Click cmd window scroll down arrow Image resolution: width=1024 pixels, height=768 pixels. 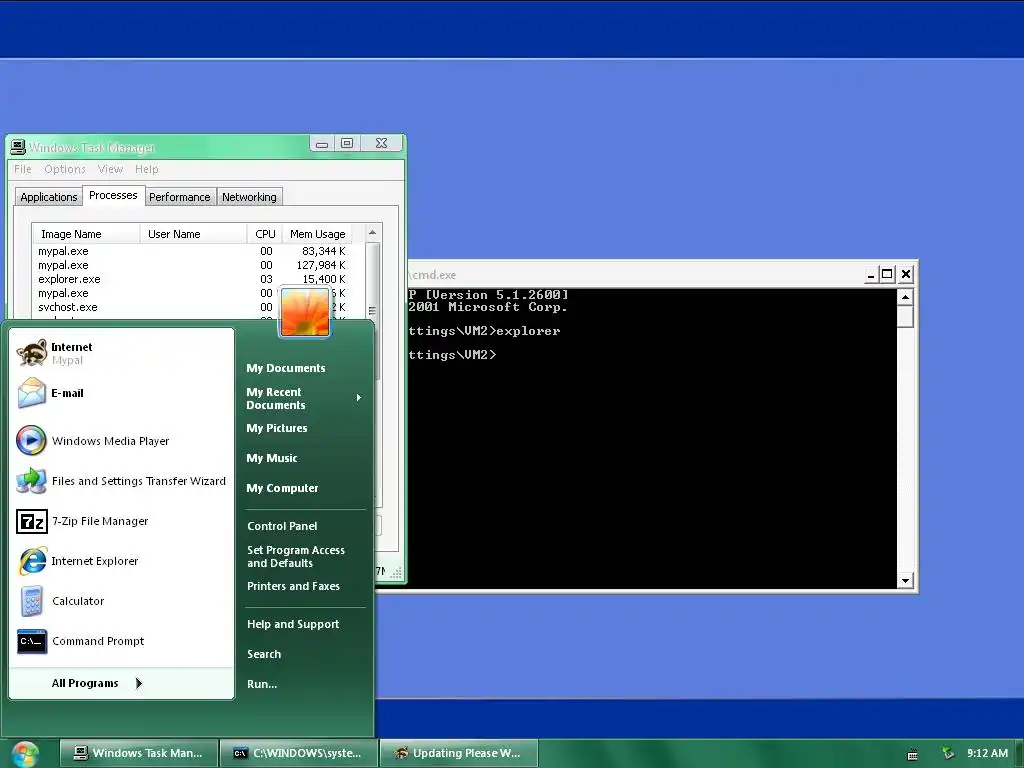tap(905, 580)
